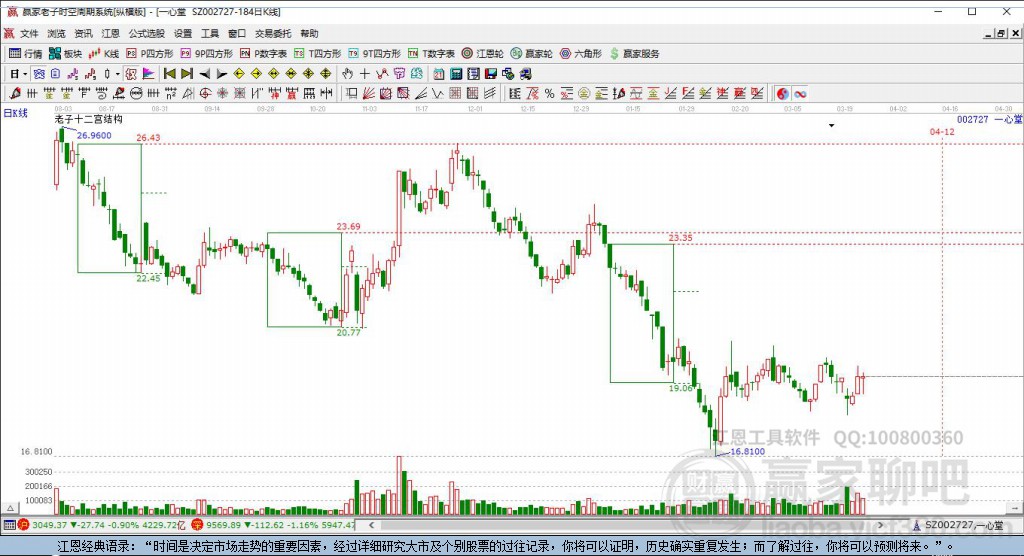Expand the candlestick style dropdown arrow
1024x556 pixels.
(x=118, y=74)
